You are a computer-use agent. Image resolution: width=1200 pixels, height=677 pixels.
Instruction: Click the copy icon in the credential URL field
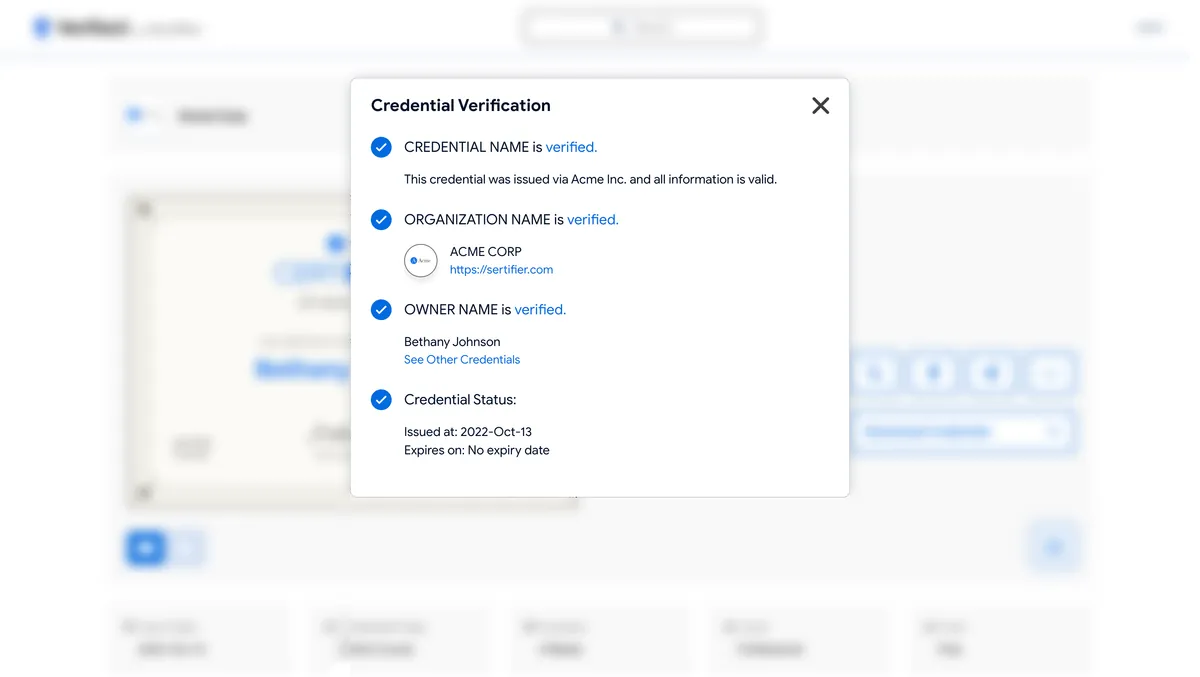coord(1052,432)
